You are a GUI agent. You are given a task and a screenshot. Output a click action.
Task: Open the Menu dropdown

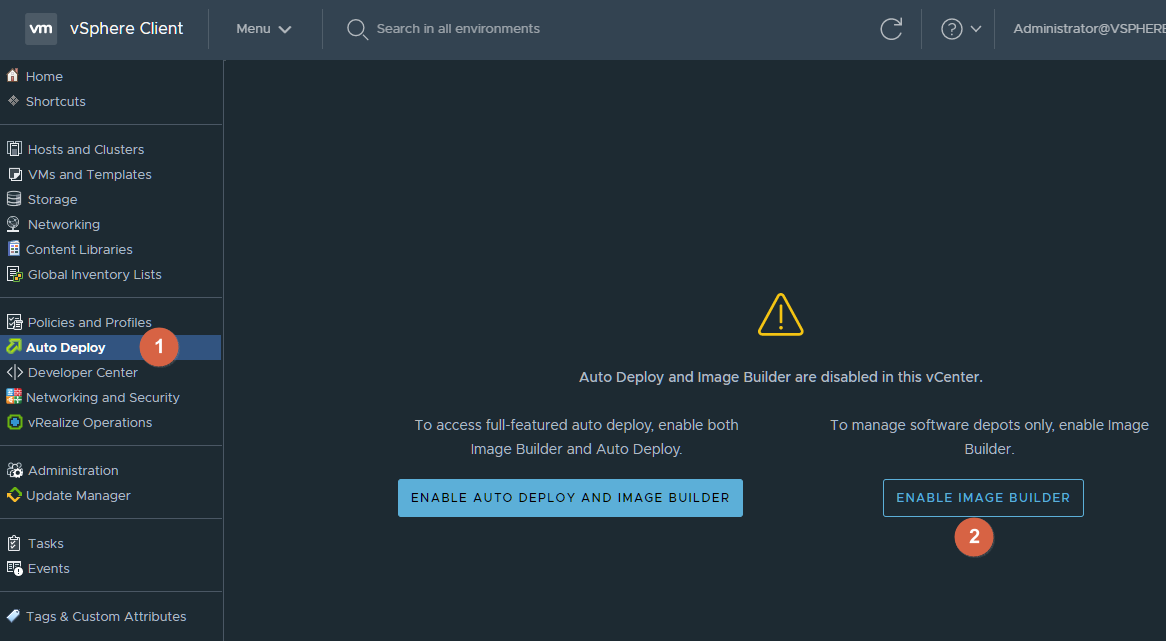tap(264, 29)
